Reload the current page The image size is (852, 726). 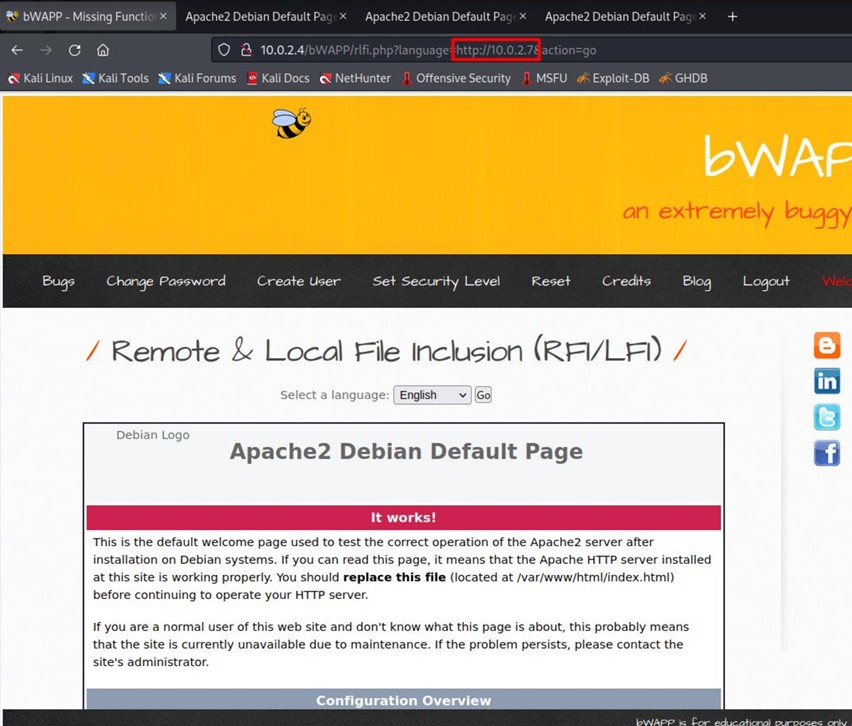click(74, 50)
